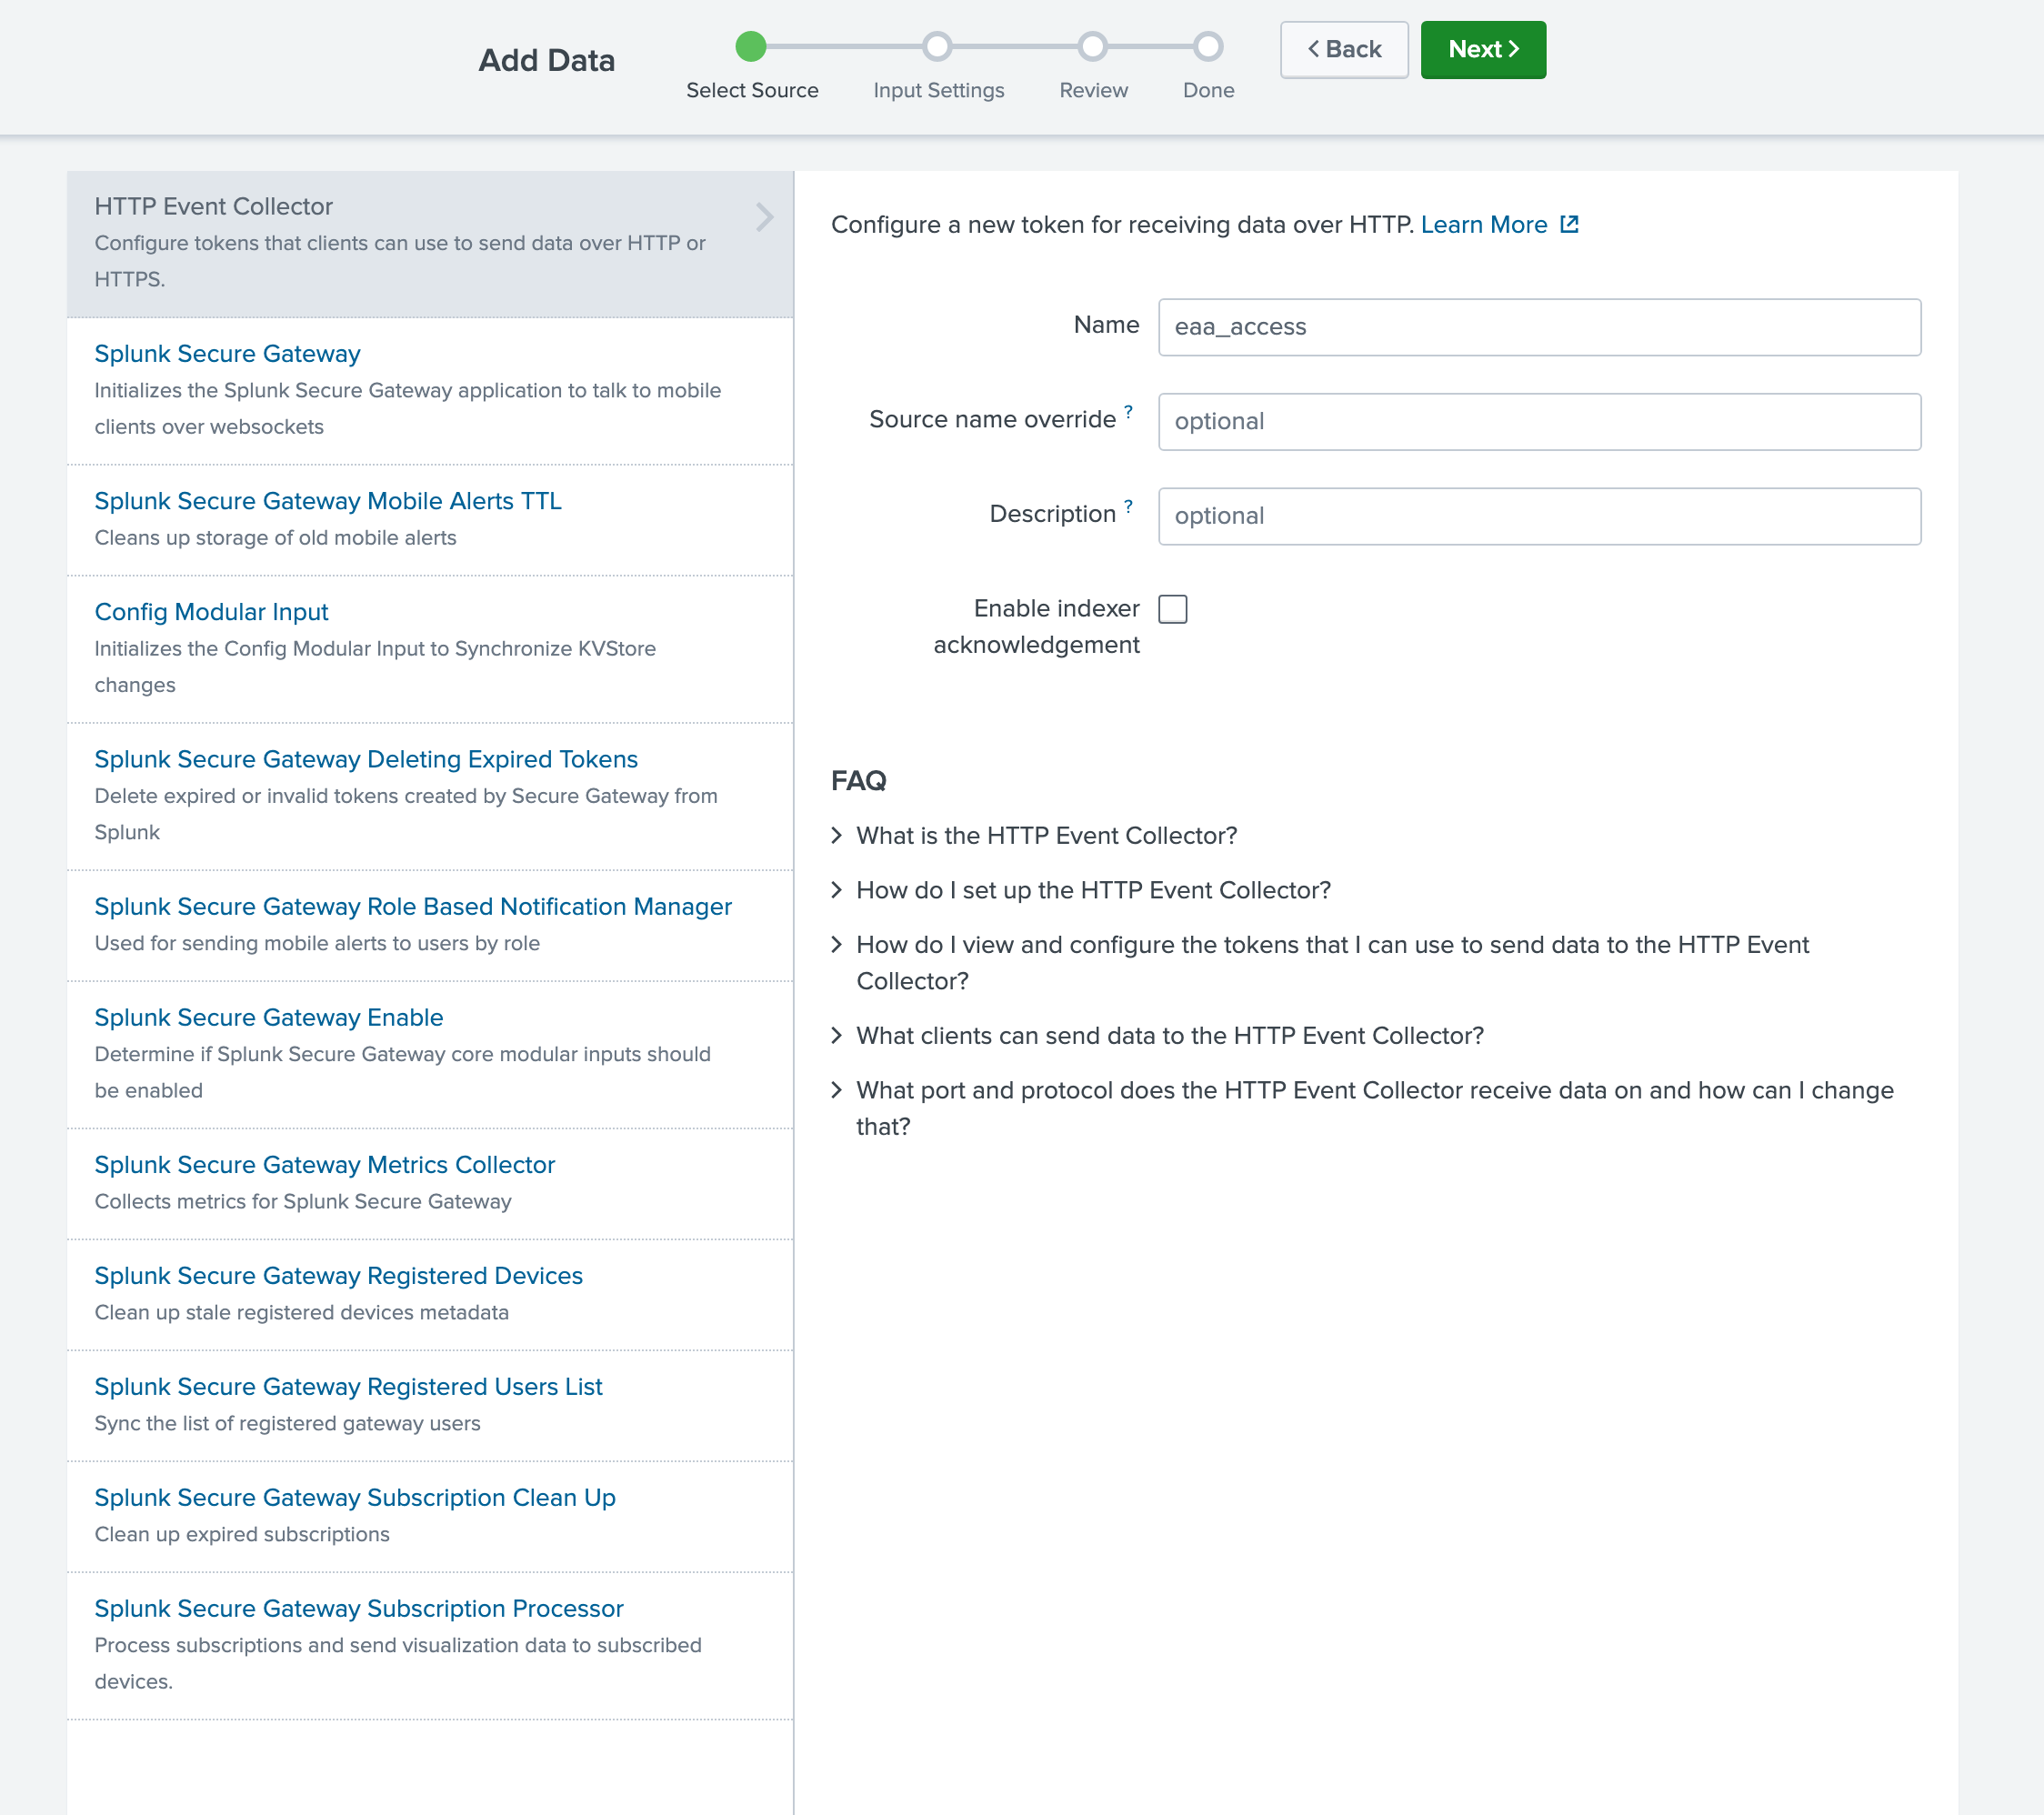Click 'Collects metrics for Splunk Secure Gateway' description
The height and width of the screenshot is (1815, 2044).
(x=303, y=1202)
